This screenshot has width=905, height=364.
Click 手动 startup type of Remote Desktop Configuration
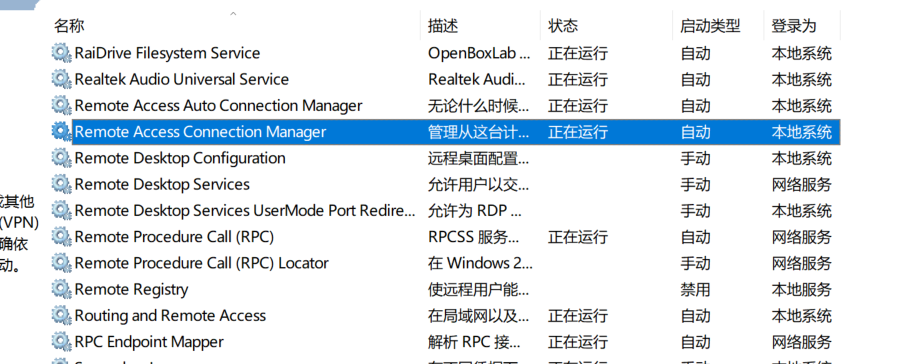(x=695, y=158)
